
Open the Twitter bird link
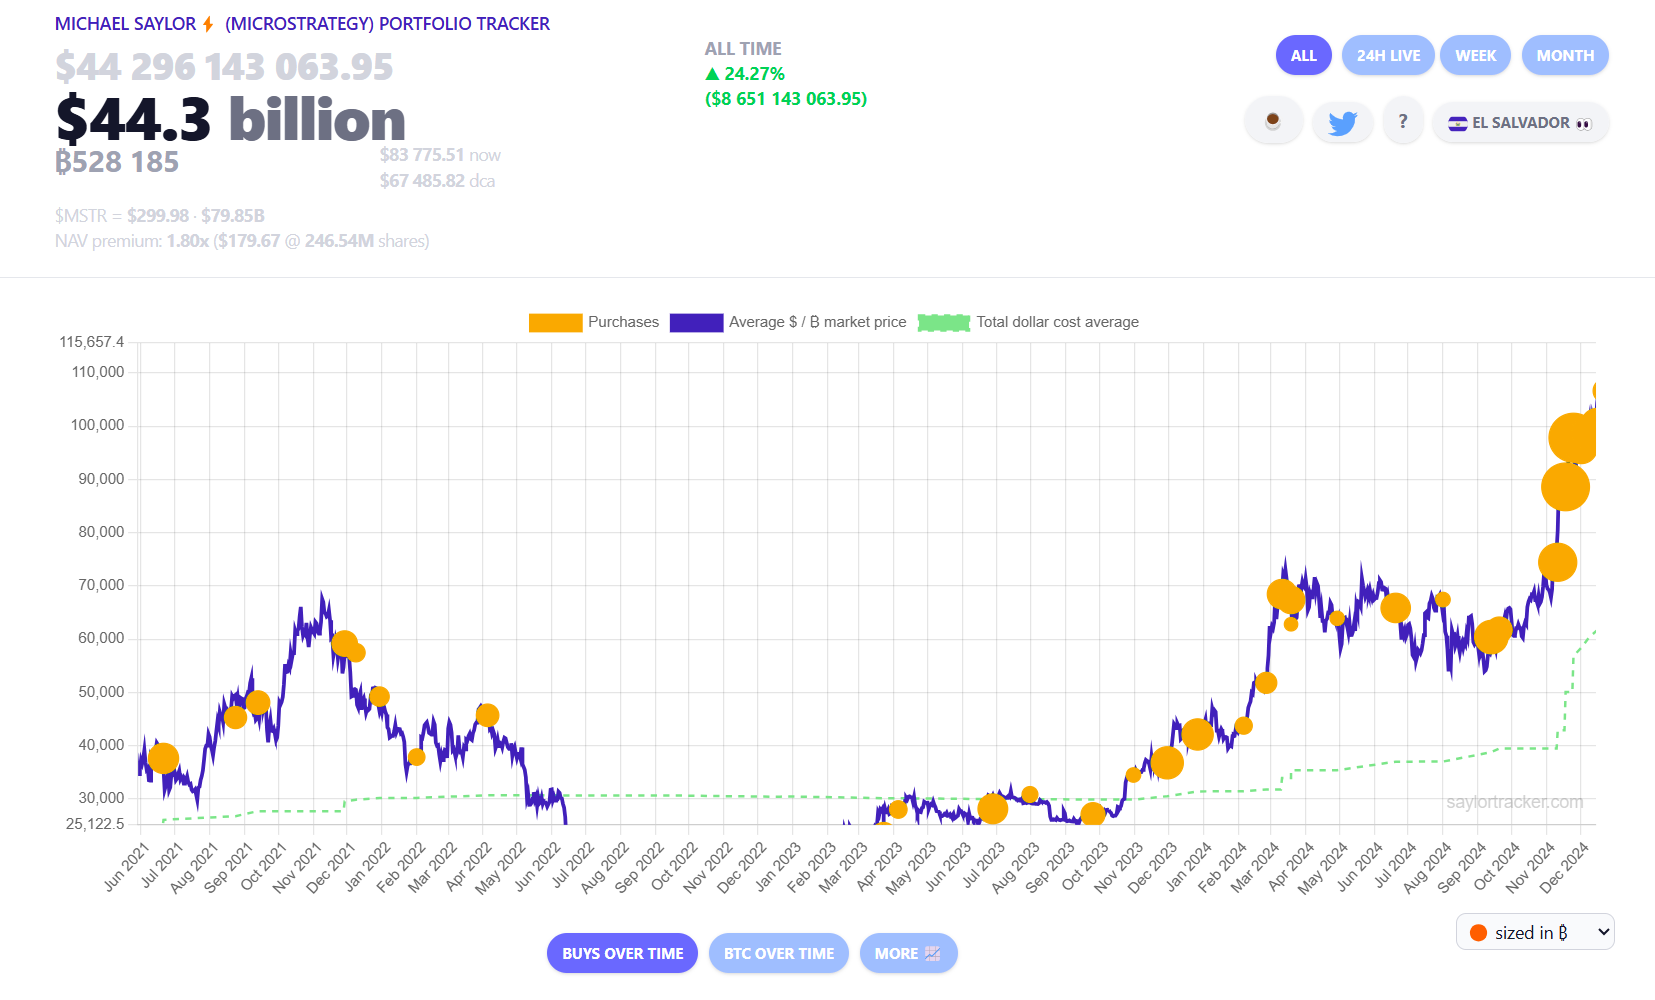[1342, 123]
